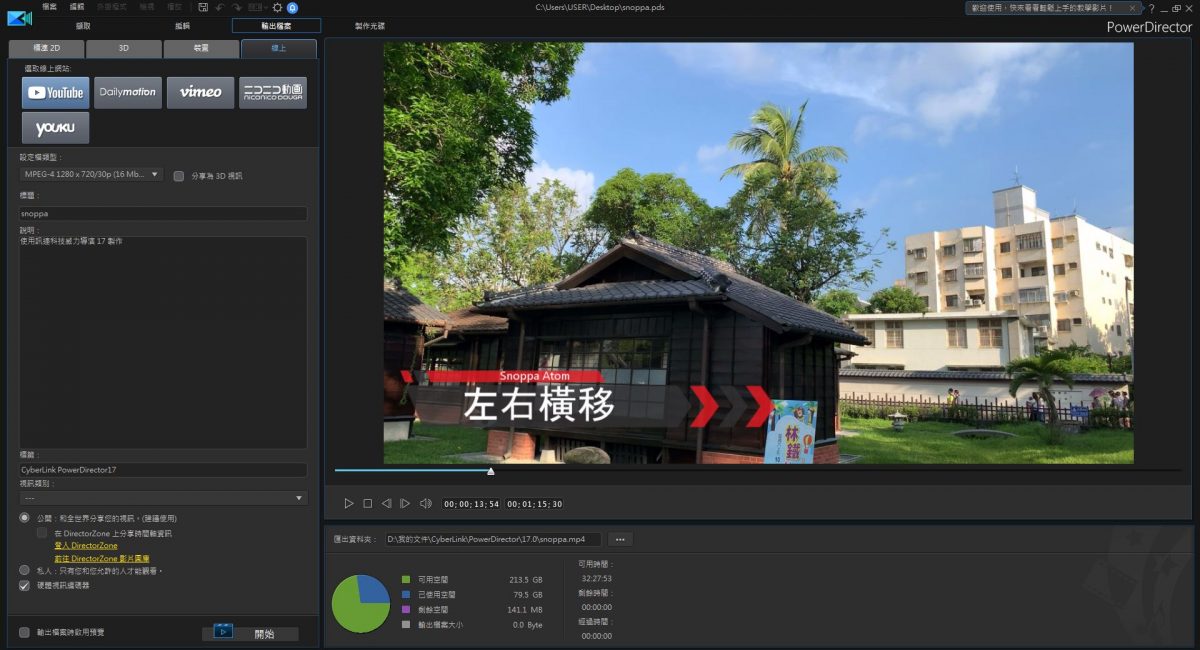Open the notification bell icon
Viewport: 1200px width, 650px height.
pos(292,7)
